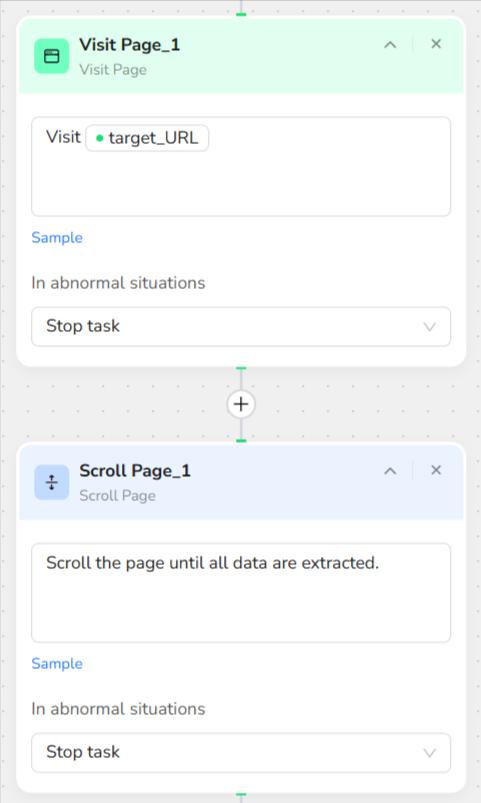
Task: Click green connector at top of Visit Page
Action: 241,14
